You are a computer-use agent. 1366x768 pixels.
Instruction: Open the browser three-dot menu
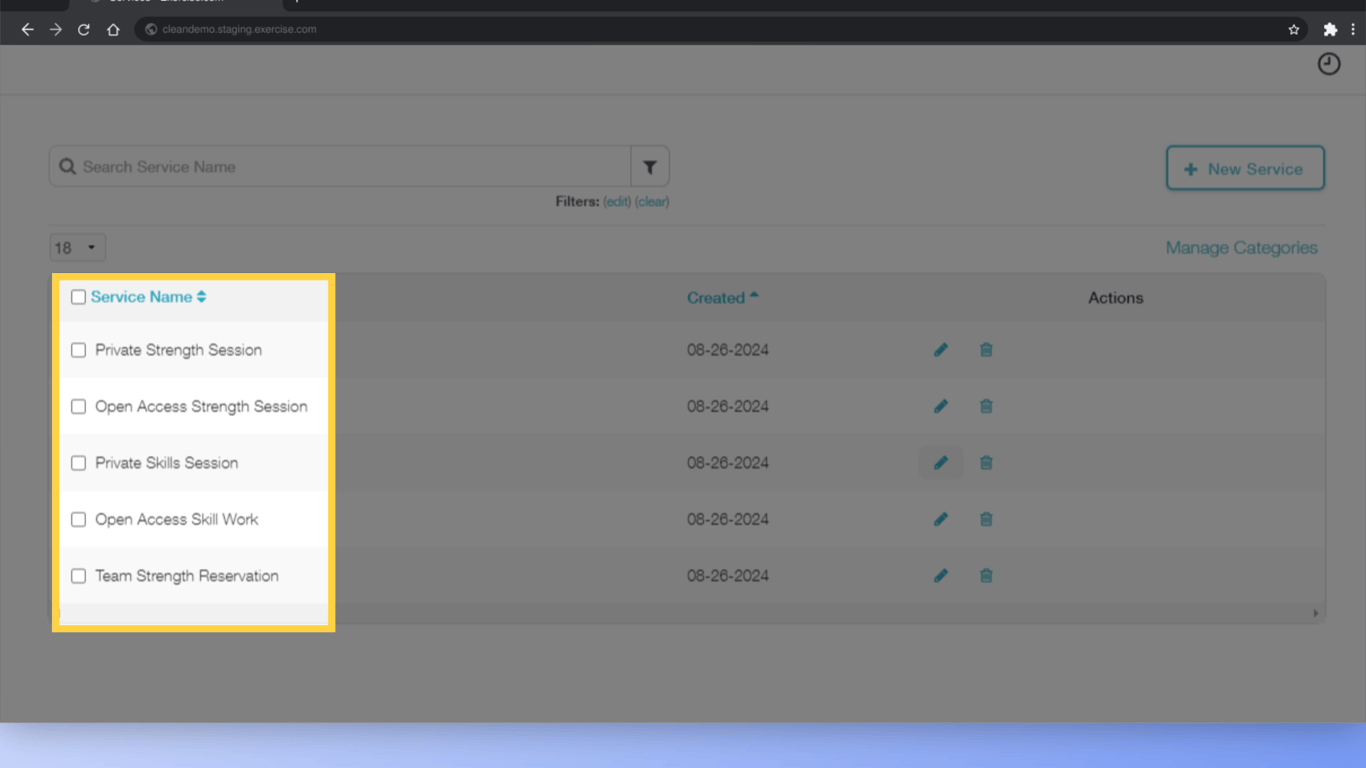tap(1354, 29)
